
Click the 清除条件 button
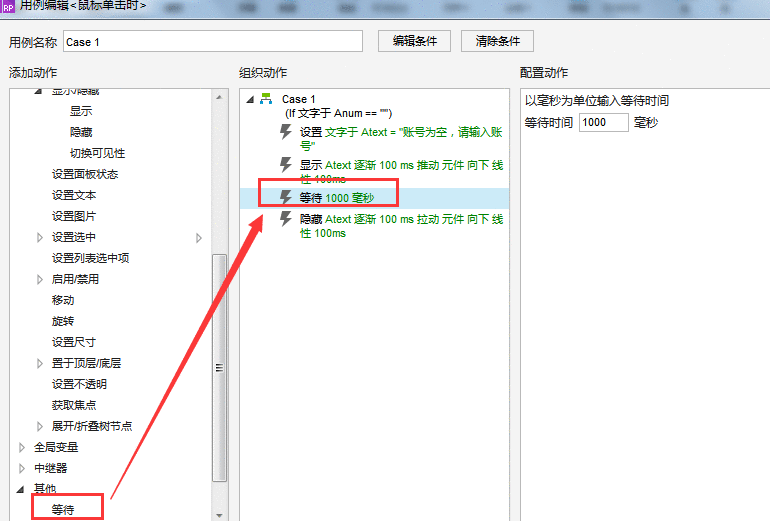pos(497,41)
